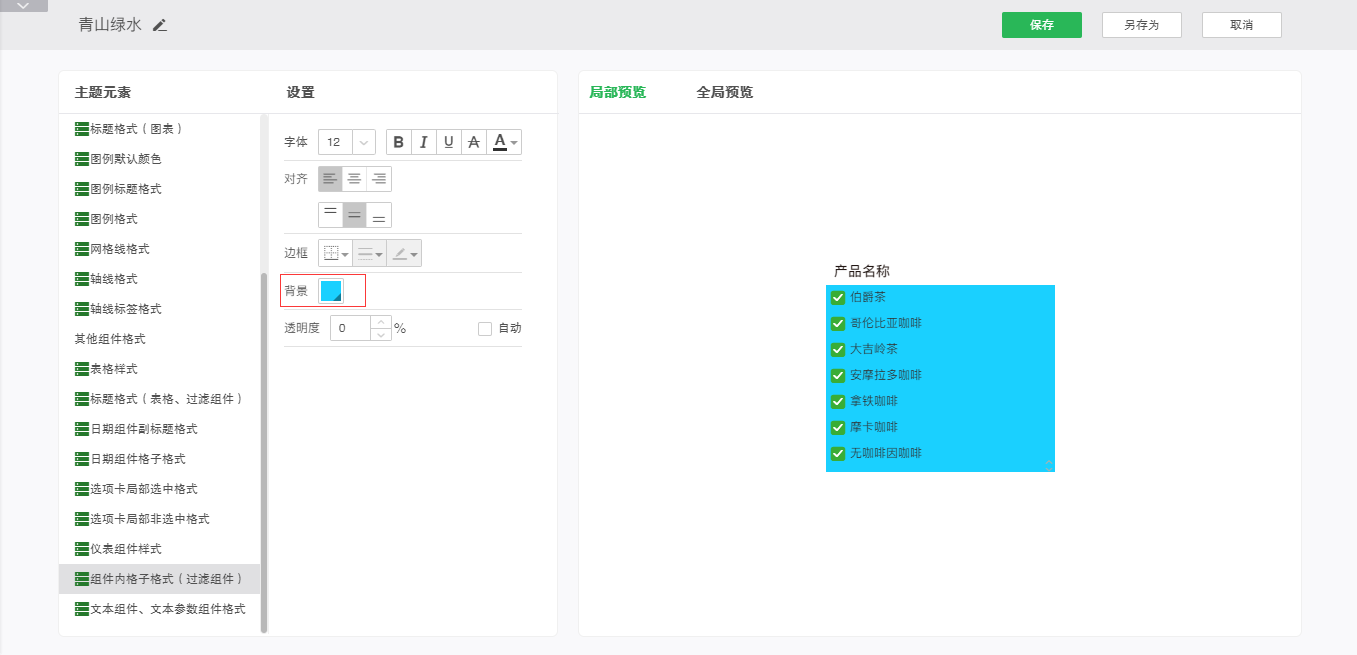Uncheck 拿铁咖啡 in the product filter
Viewport: 1357px width, 655px height.
point(838,401)
